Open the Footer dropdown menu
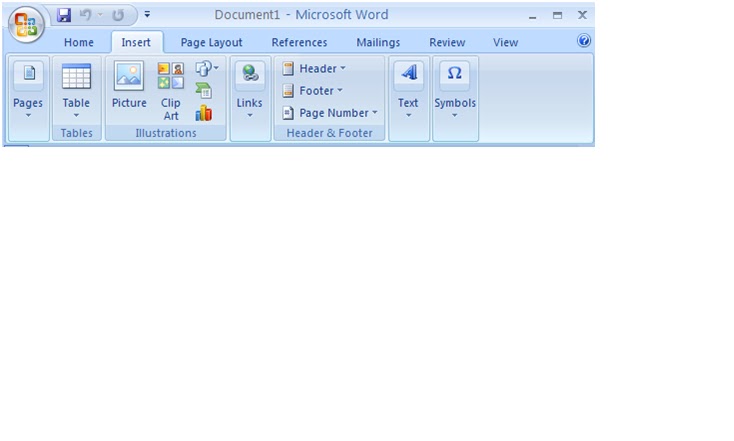The height and width of the screenshot is (441, 734). [x=340, y=90]
